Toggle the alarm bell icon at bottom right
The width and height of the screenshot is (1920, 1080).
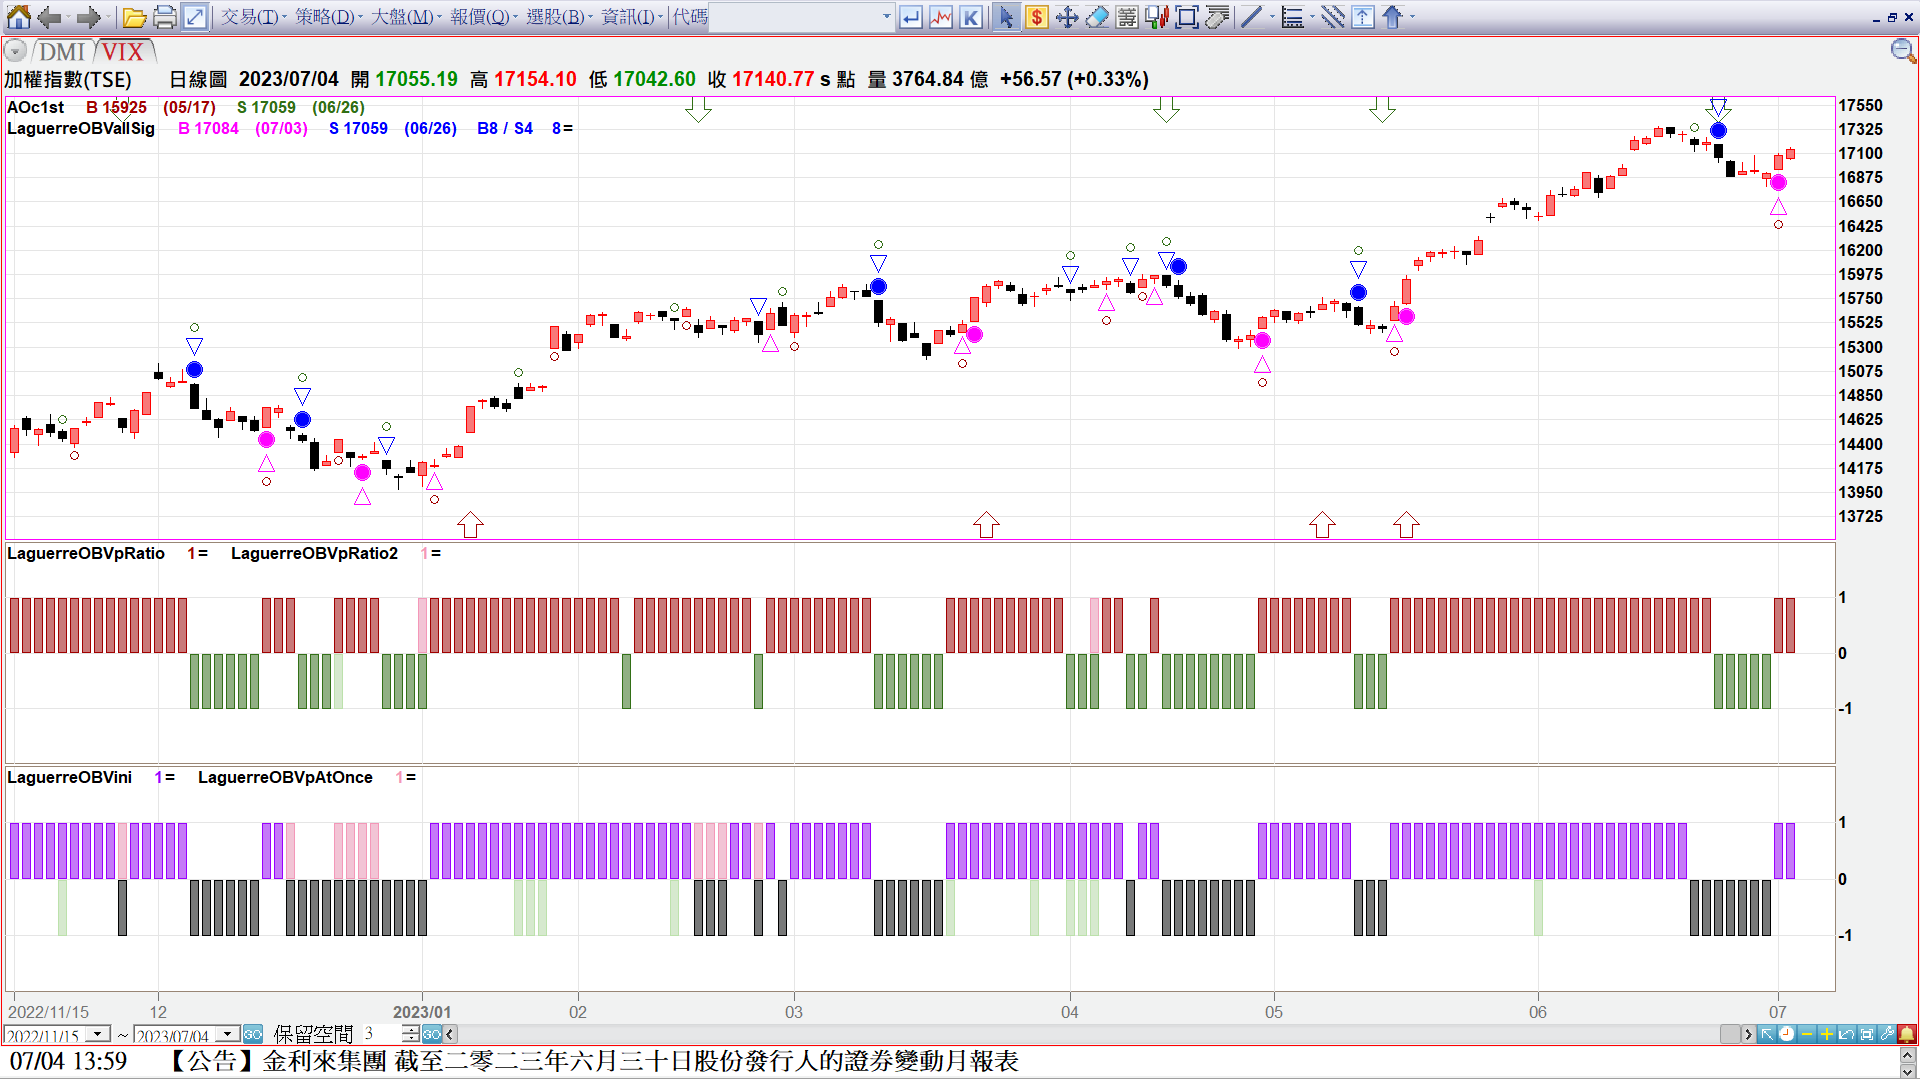tap(1907, 1034)
